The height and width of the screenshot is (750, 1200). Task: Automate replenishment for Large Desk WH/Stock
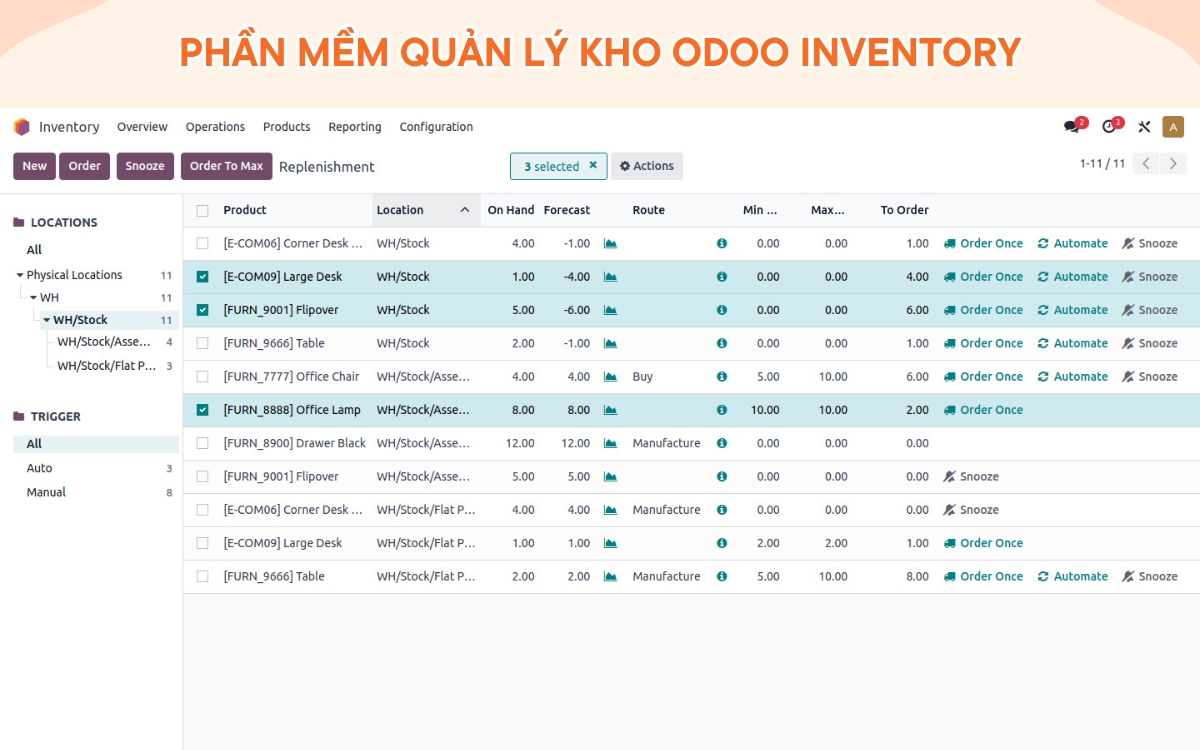[1073, 277]
